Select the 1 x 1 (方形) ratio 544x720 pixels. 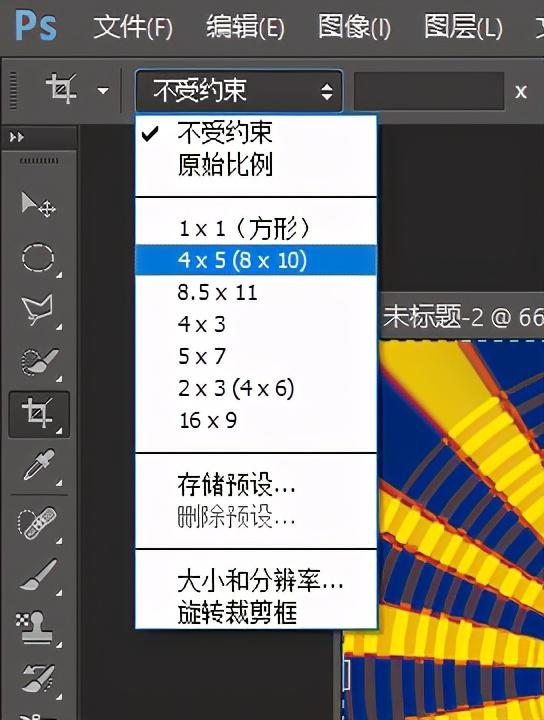point(256,228)
